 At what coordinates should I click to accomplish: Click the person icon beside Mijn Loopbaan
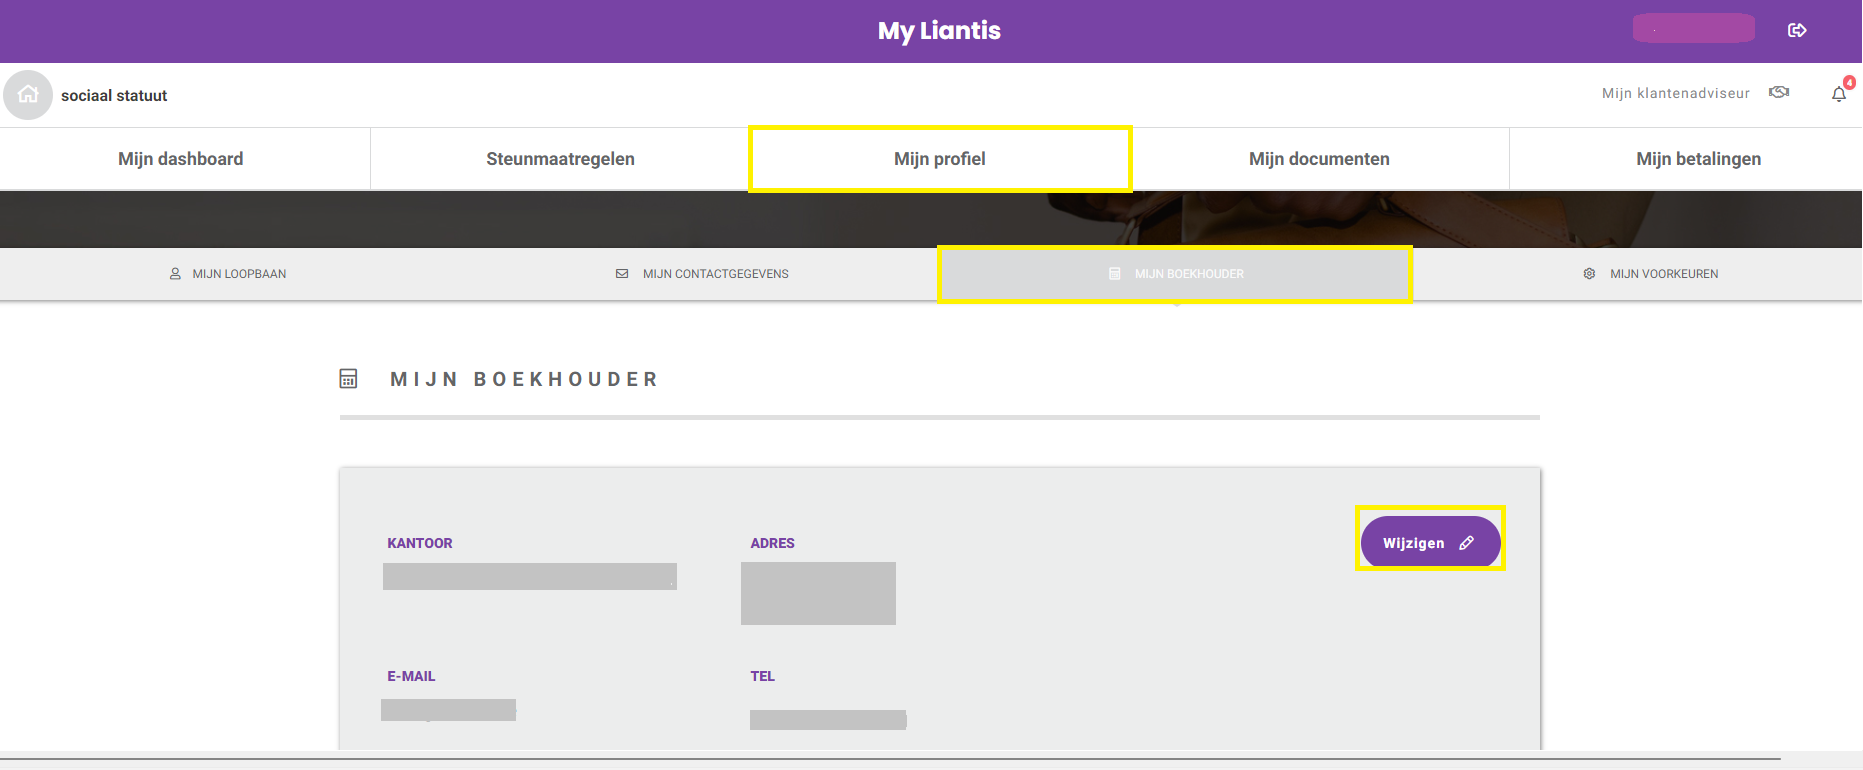click(175, 274)
